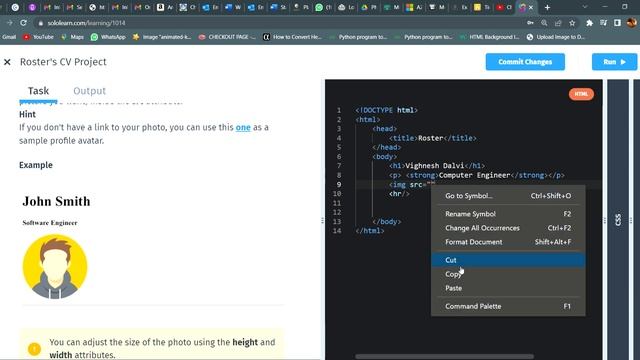Select Format Document in context menu
This screenshot has width=640, height=360.
(508, 242)
